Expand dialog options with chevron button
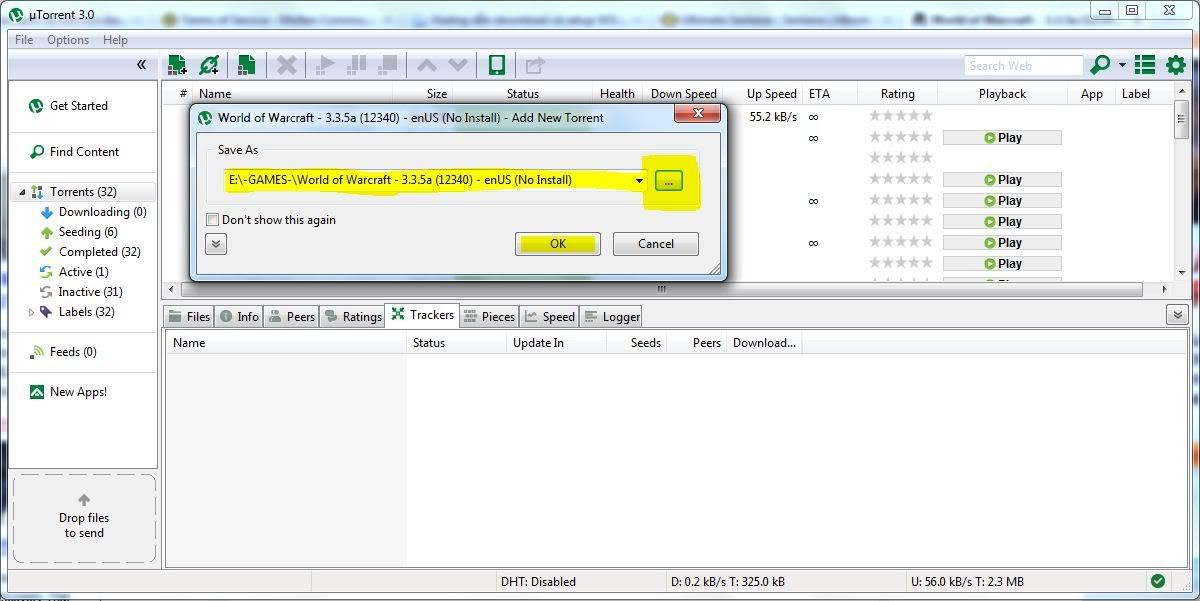The image size is (1200, 601). [216, 244]
